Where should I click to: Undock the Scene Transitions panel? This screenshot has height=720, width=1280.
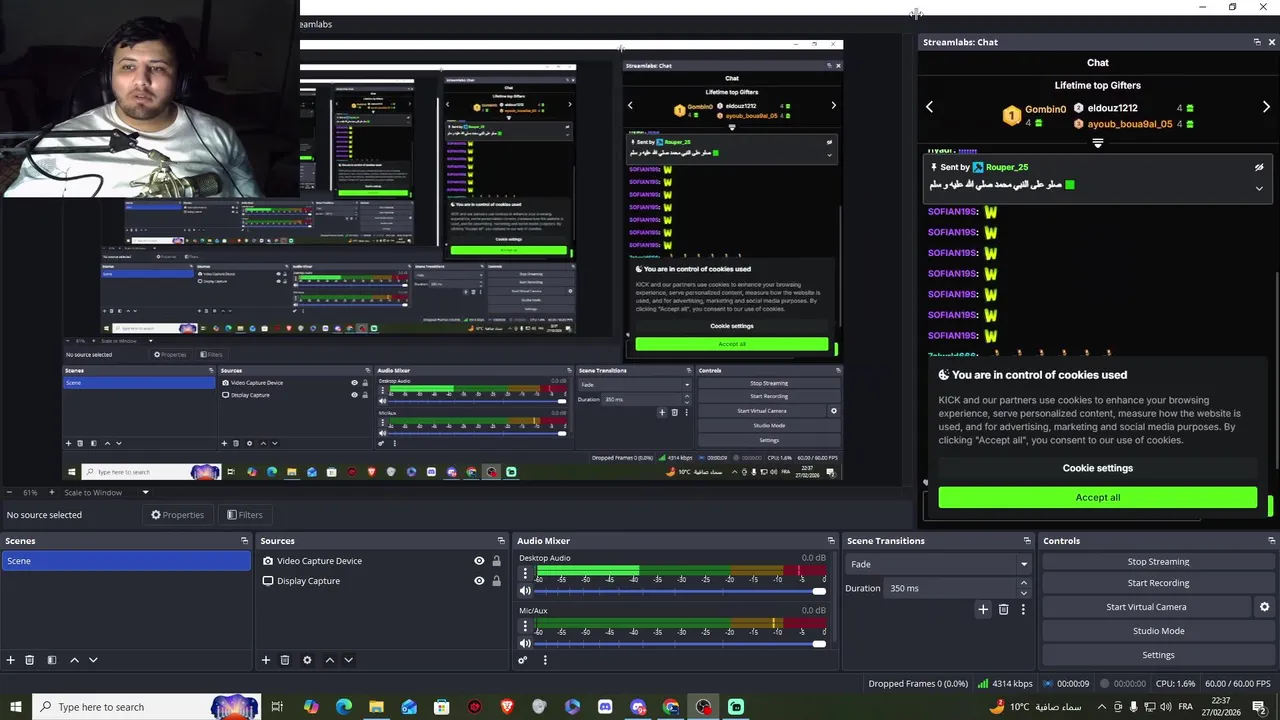click(x=1026, y=541)
